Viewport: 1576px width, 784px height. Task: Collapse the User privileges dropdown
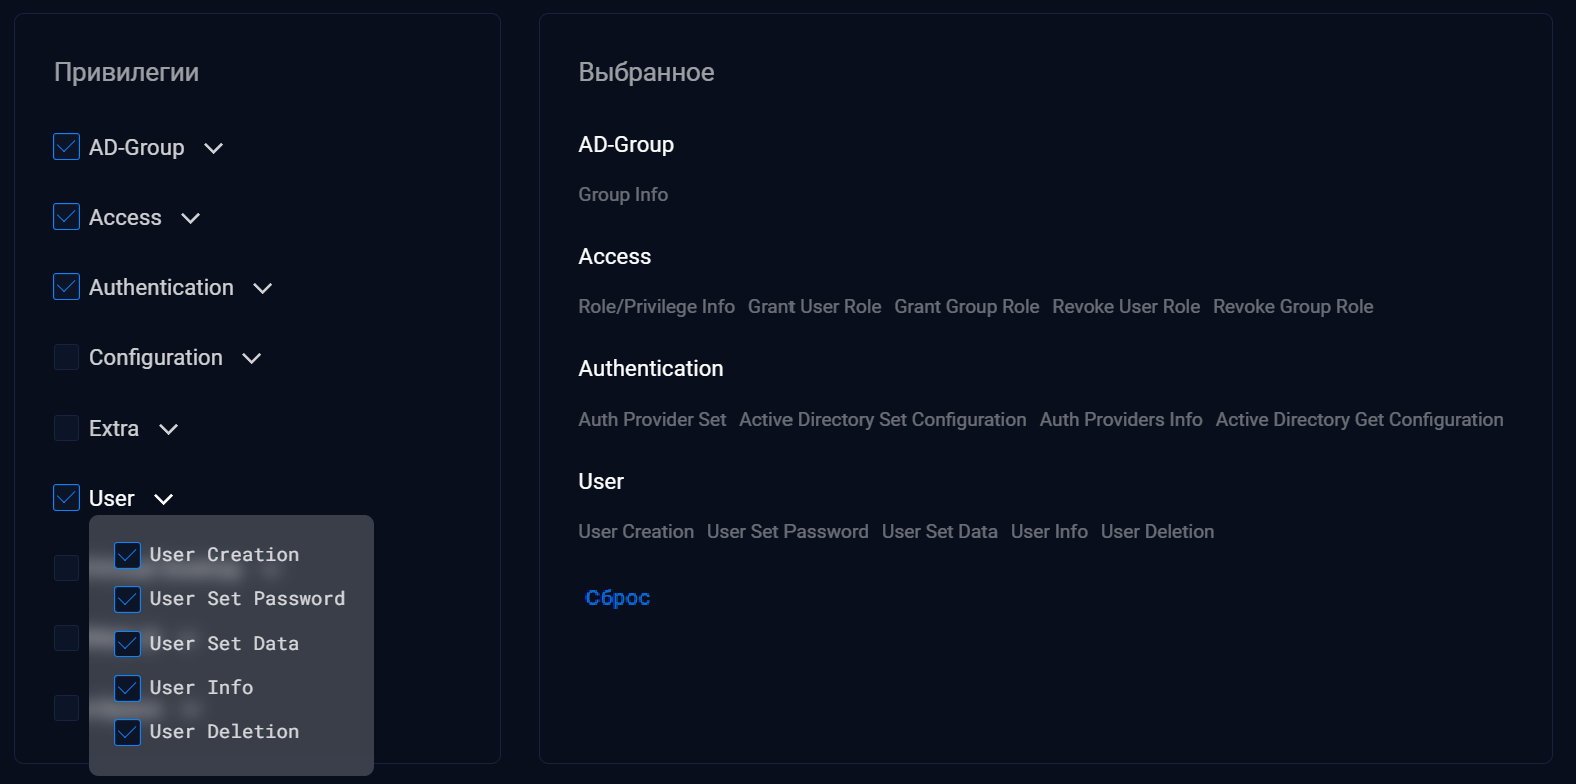[x=164, y=499]
